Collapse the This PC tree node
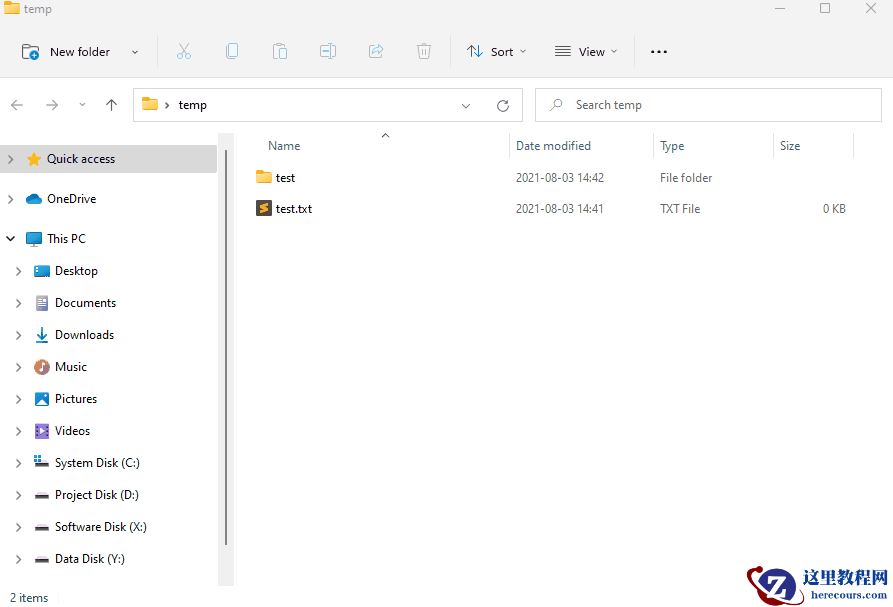The image size is (893, 607). coord(11,239)
